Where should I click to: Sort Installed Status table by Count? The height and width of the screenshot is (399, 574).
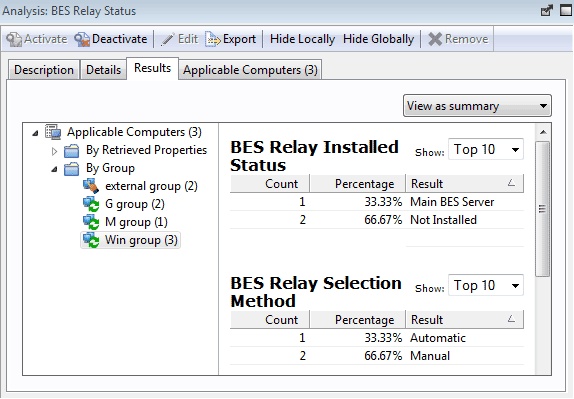pyautogui.click(x=270, y=183)
